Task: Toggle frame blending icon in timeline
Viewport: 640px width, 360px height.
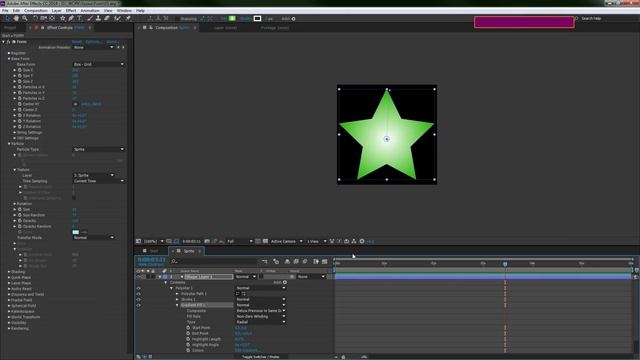Action: tap(296, 261)
